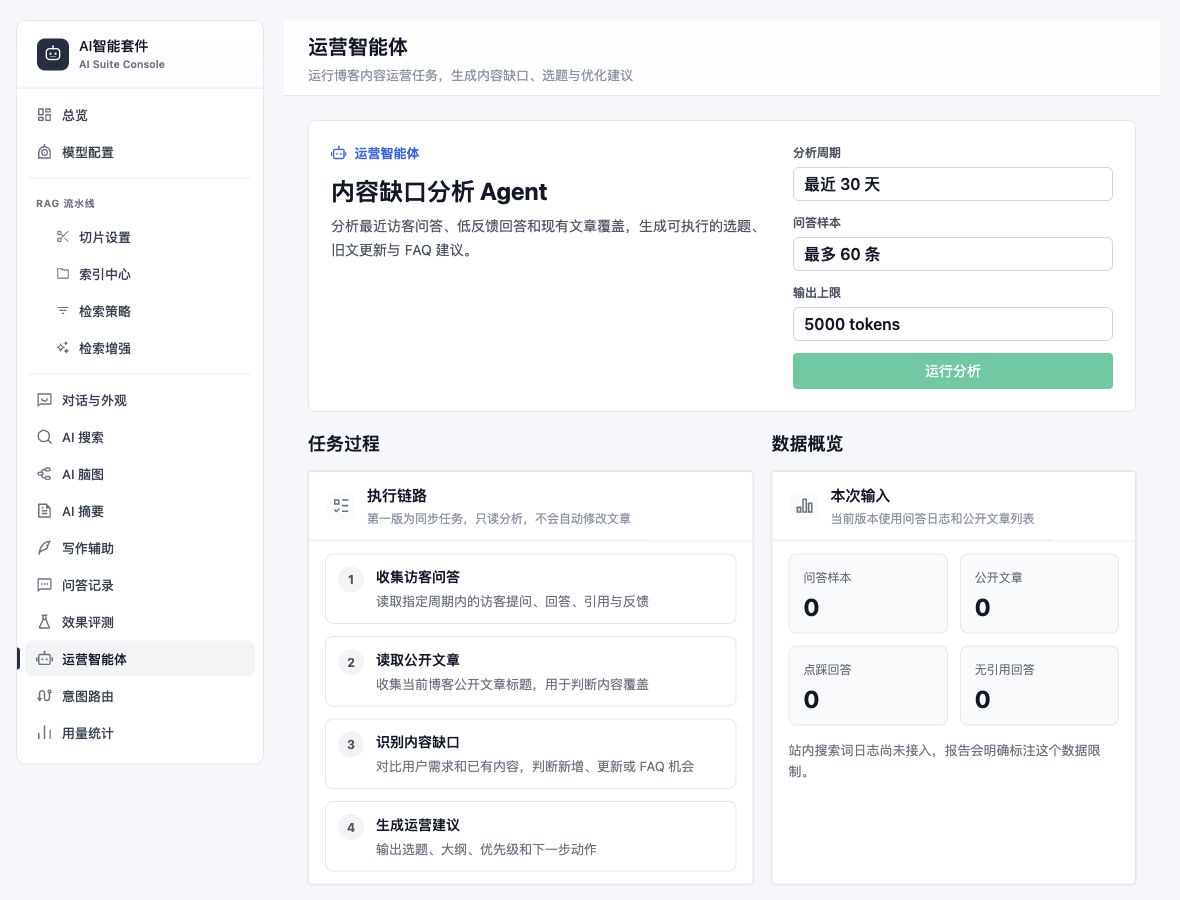Click the flask icon for 效果评测
This screenshot has height=900, width=1180.
point(44,622)
